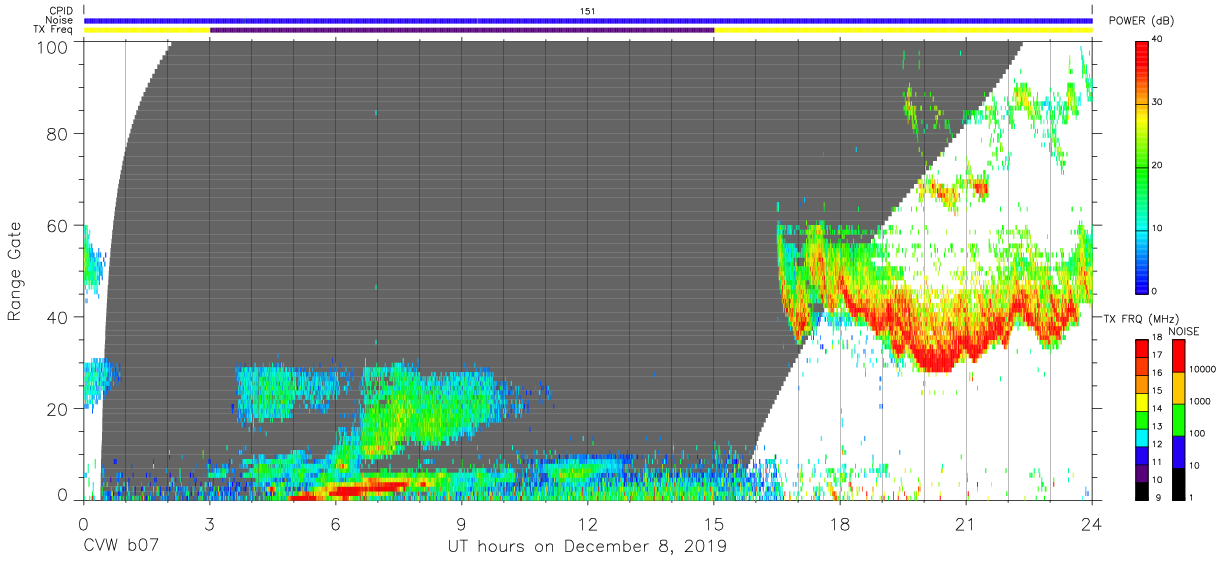Click the blue Noise bar above the plot
The height and width of the screenshot is (567, 1228).
click(x=588, y=20)
